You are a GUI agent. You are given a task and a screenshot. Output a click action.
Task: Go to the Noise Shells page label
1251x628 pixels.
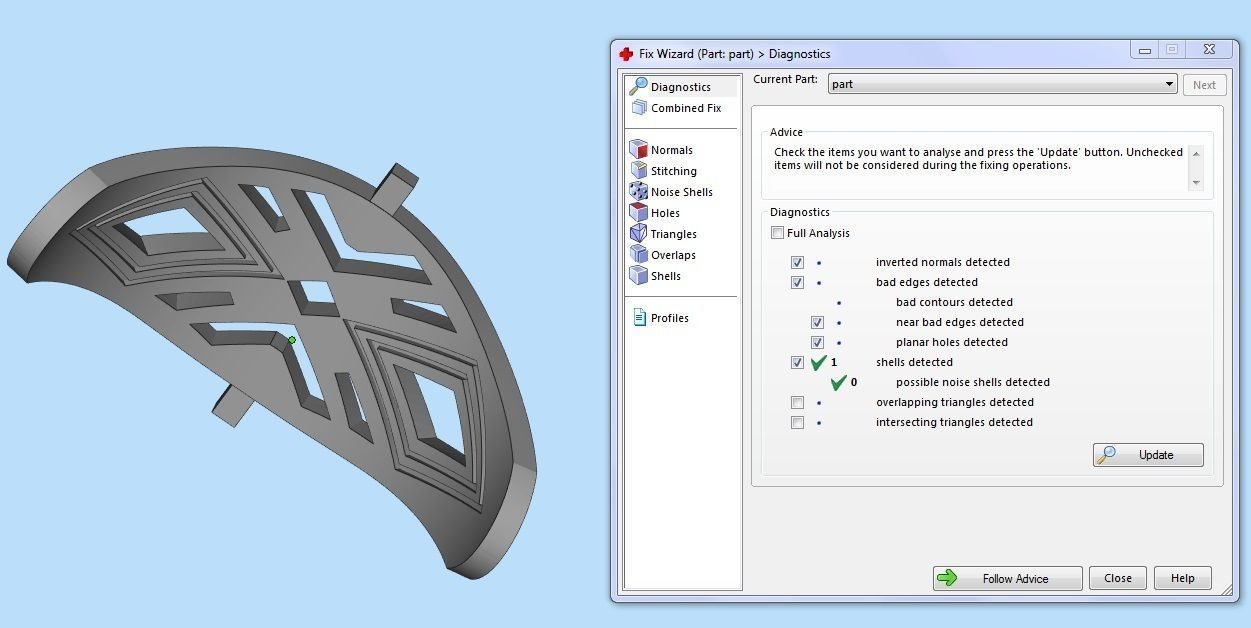pyautogui.click(x=682, y=192)
